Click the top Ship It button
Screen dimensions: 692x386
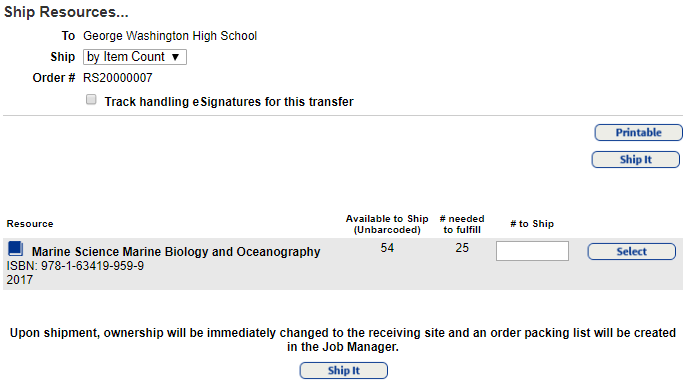(x=636, y=160)
